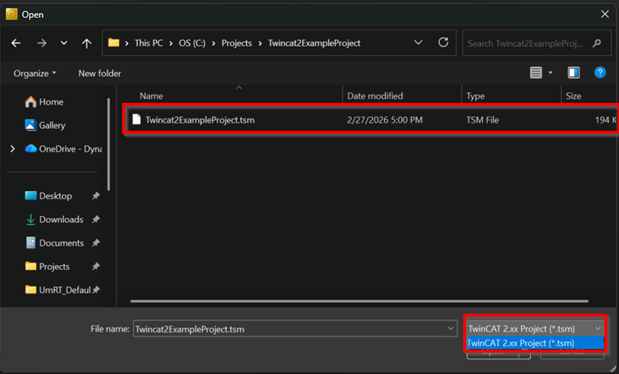The image size is (619, 374).
Task: Choose TwinCAT 2.xx Project (*.tsm) list option
Action: click(535, 343)
